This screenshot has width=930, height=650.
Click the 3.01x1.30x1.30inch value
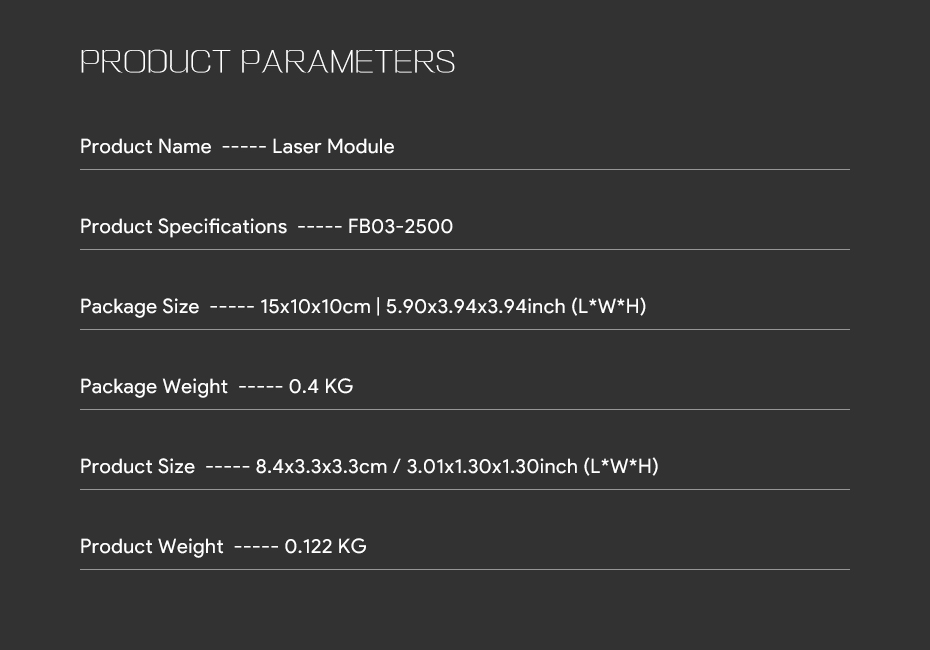(x=492, y=467)
